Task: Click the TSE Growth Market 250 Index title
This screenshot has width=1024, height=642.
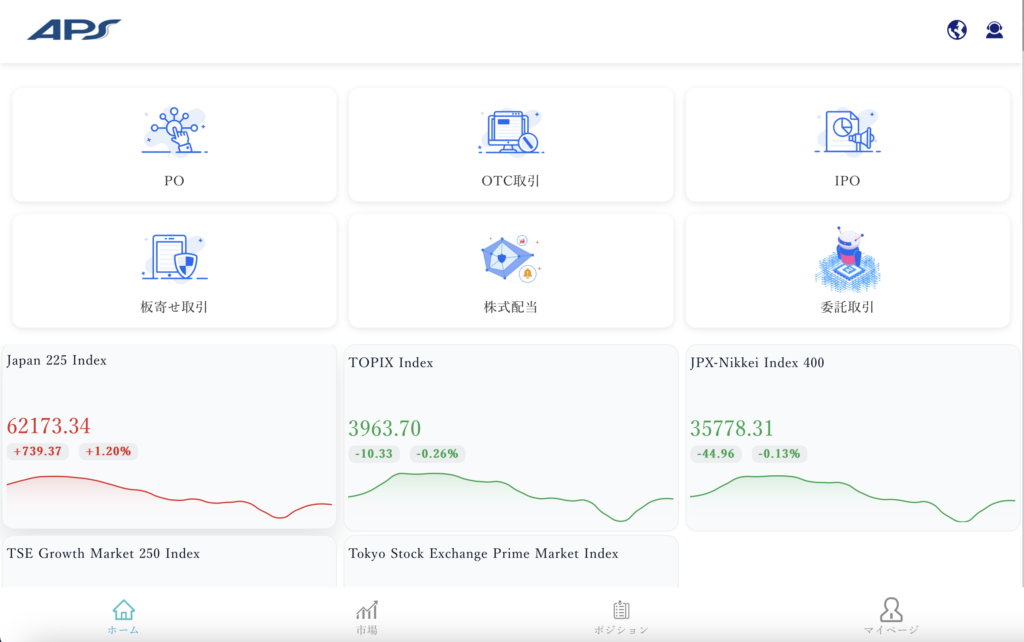Action: pyautogui.click(x=103, y=554)
